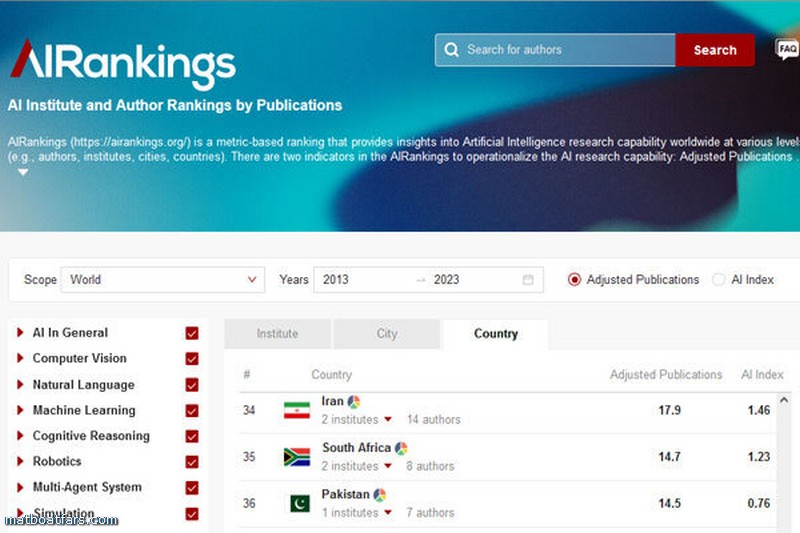
Task: Expand the AI In General category arrow
Action: point(20,333)
